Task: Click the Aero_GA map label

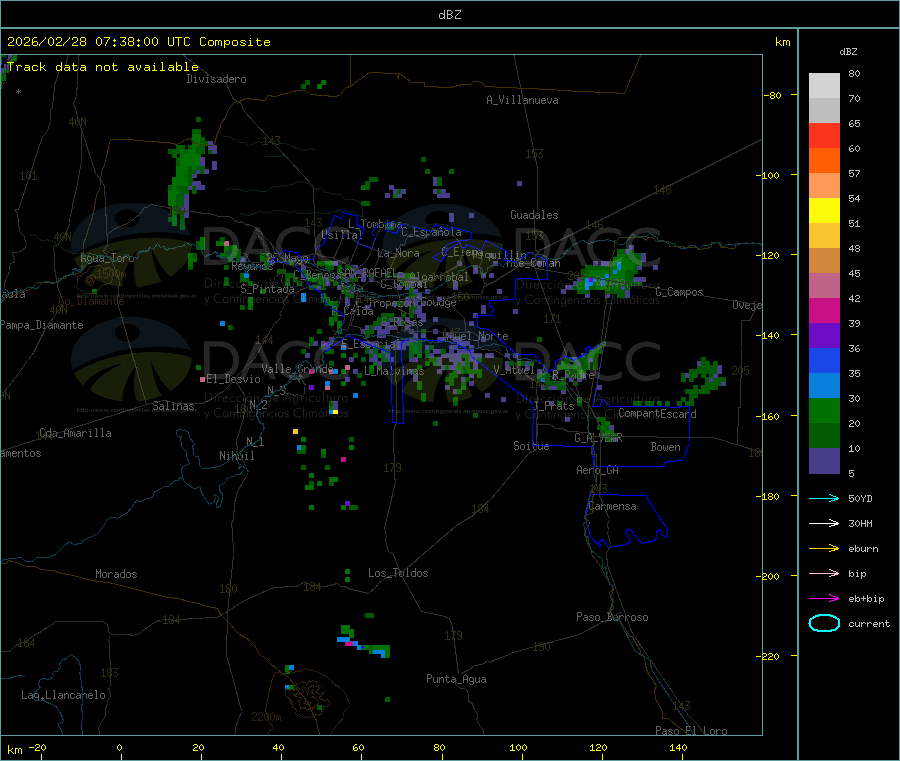Action: coord(597,470)
